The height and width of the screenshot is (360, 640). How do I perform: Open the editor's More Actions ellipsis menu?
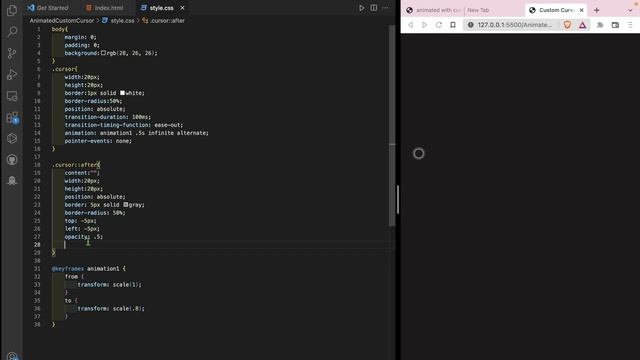[385, 8]
